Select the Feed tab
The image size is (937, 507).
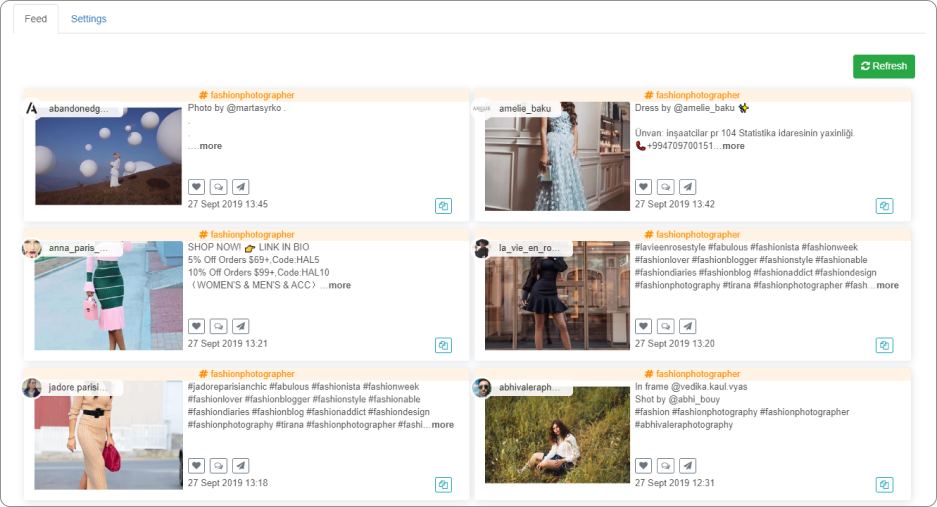[35, 19]
